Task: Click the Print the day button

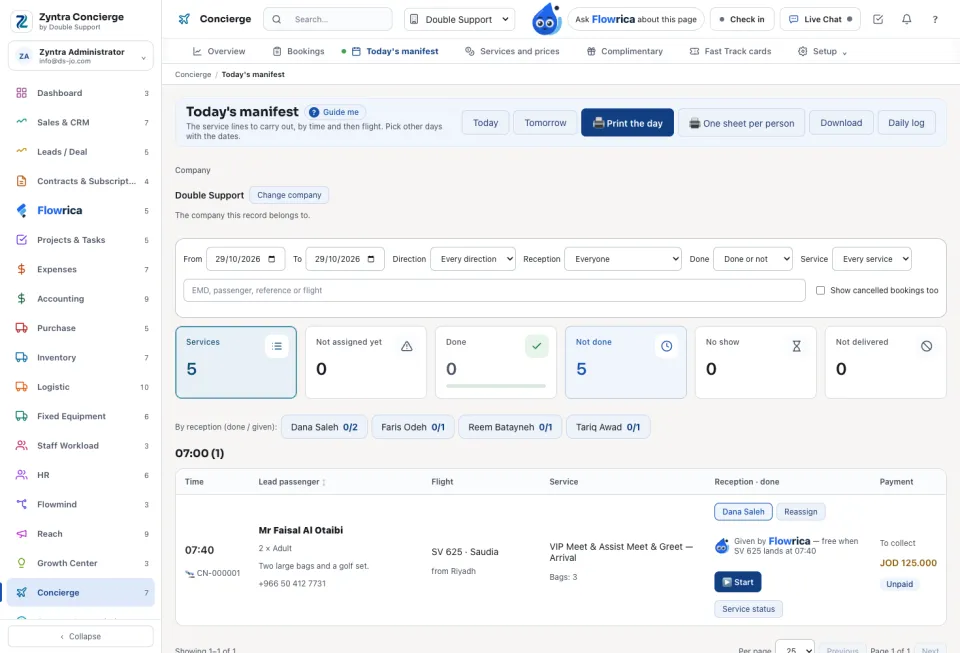Action: click(627, 123)
